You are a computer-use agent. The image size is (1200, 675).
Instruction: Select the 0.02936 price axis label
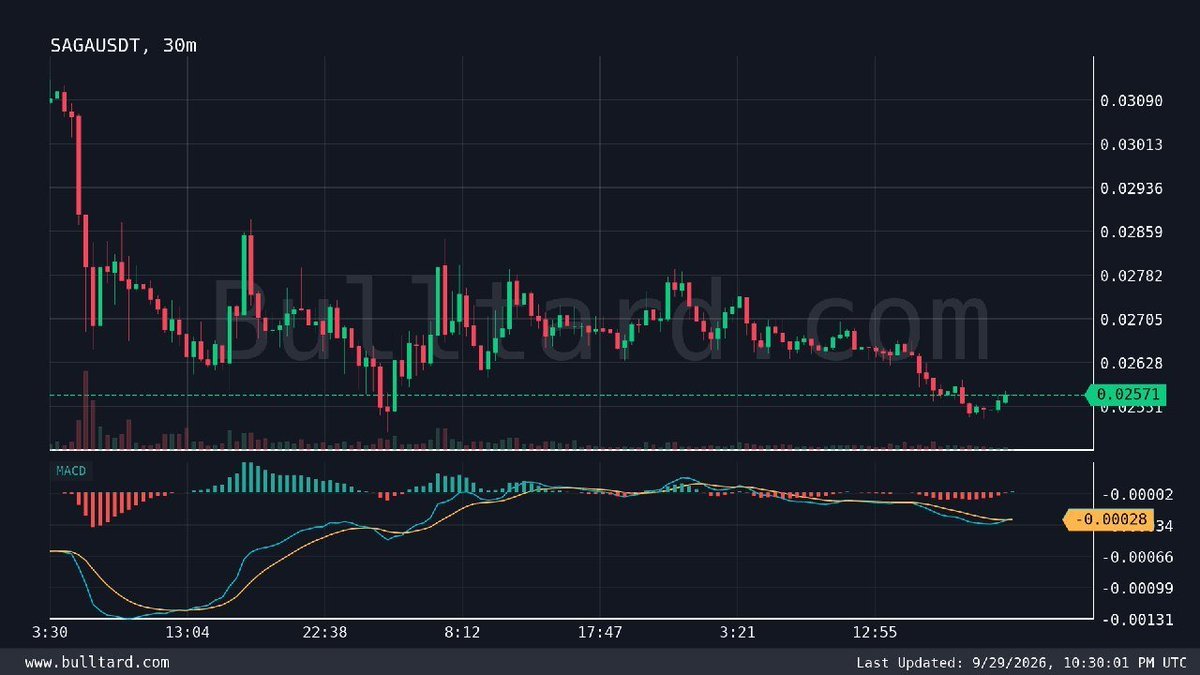1131,188
